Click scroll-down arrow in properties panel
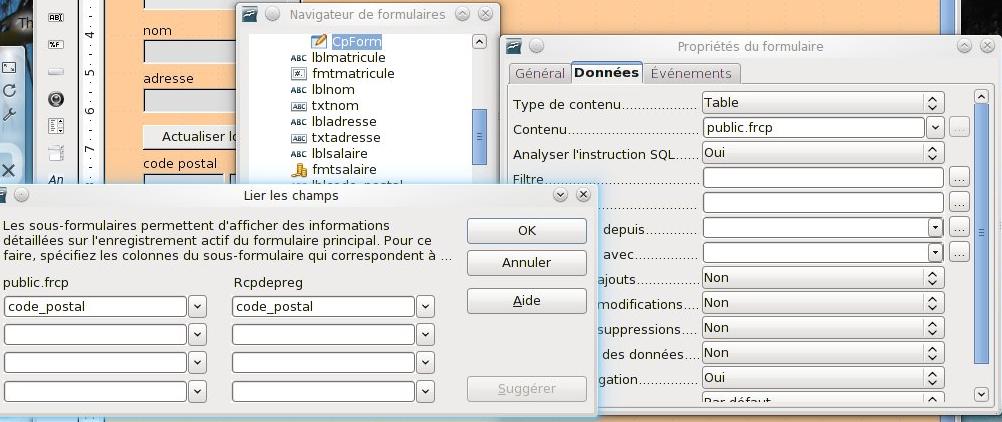 click(981, 394)
